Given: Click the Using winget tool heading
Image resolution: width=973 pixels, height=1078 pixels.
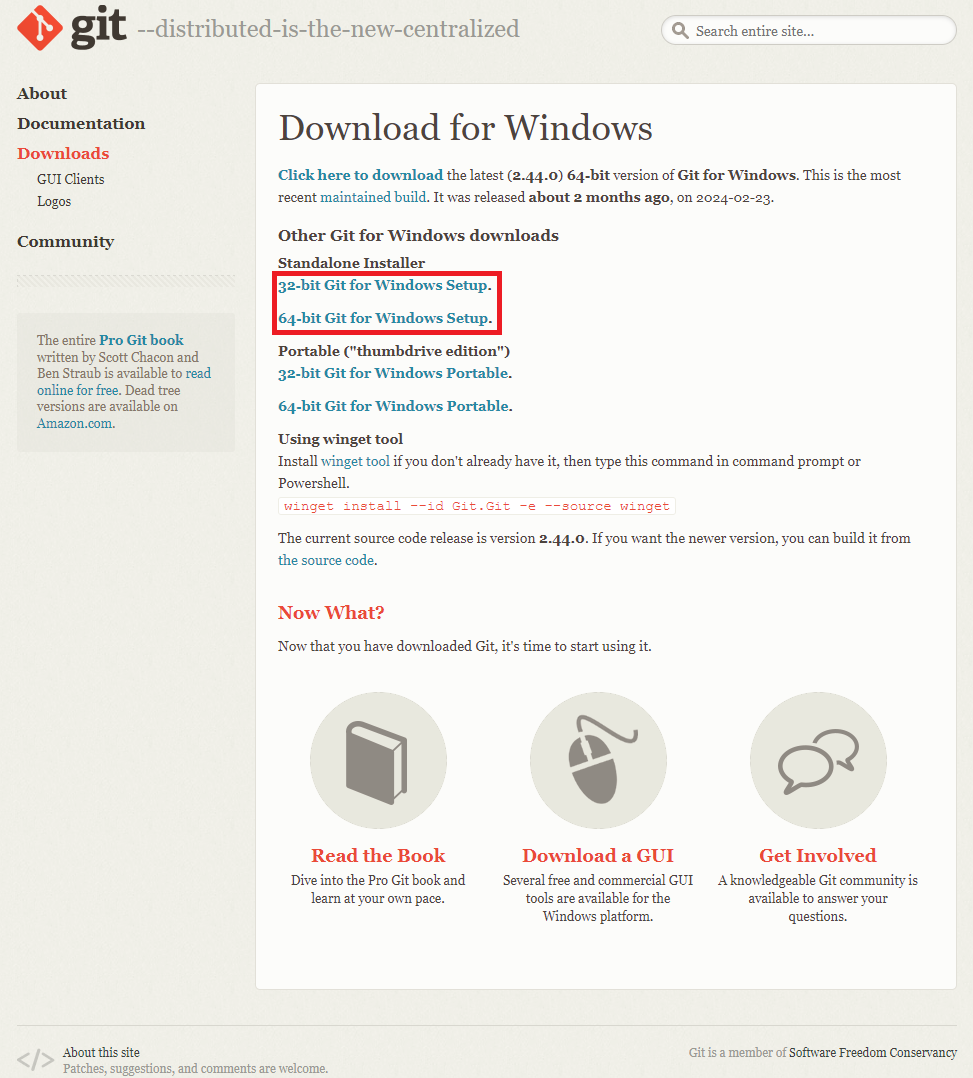Looking at the screenshot, I should click(x=340, y=439).
